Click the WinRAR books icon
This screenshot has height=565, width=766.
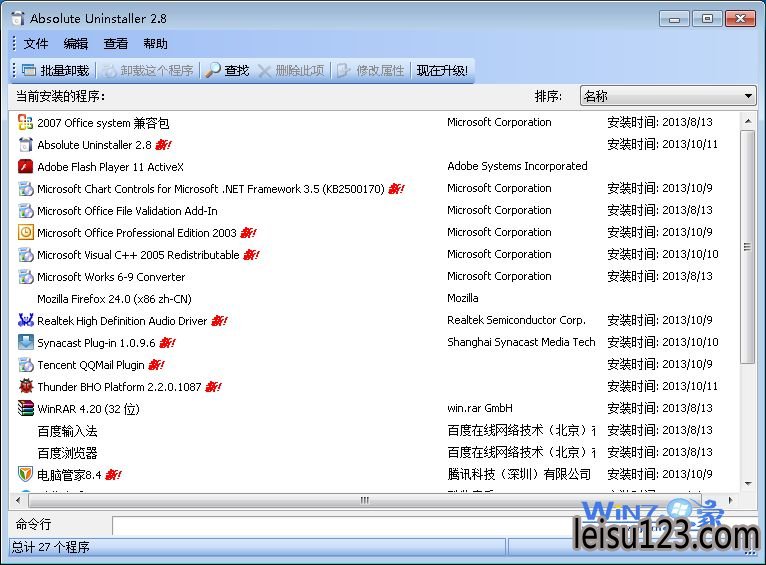point(25,408)
